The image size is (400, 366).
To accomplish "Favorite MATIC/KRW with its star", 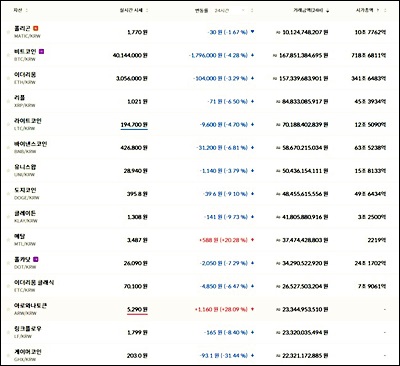I will point(8,32).
